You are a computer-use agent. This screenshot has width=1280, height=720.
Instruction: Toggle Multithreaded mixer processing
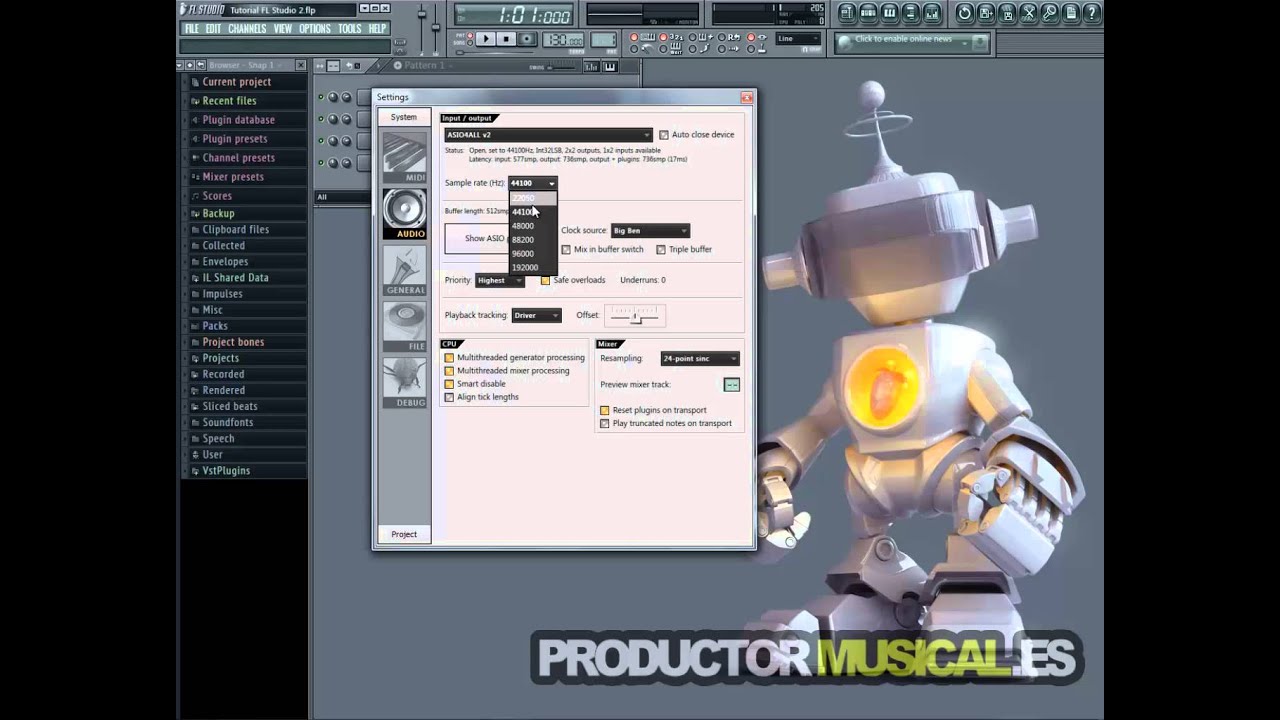click(x=449, y=371)
